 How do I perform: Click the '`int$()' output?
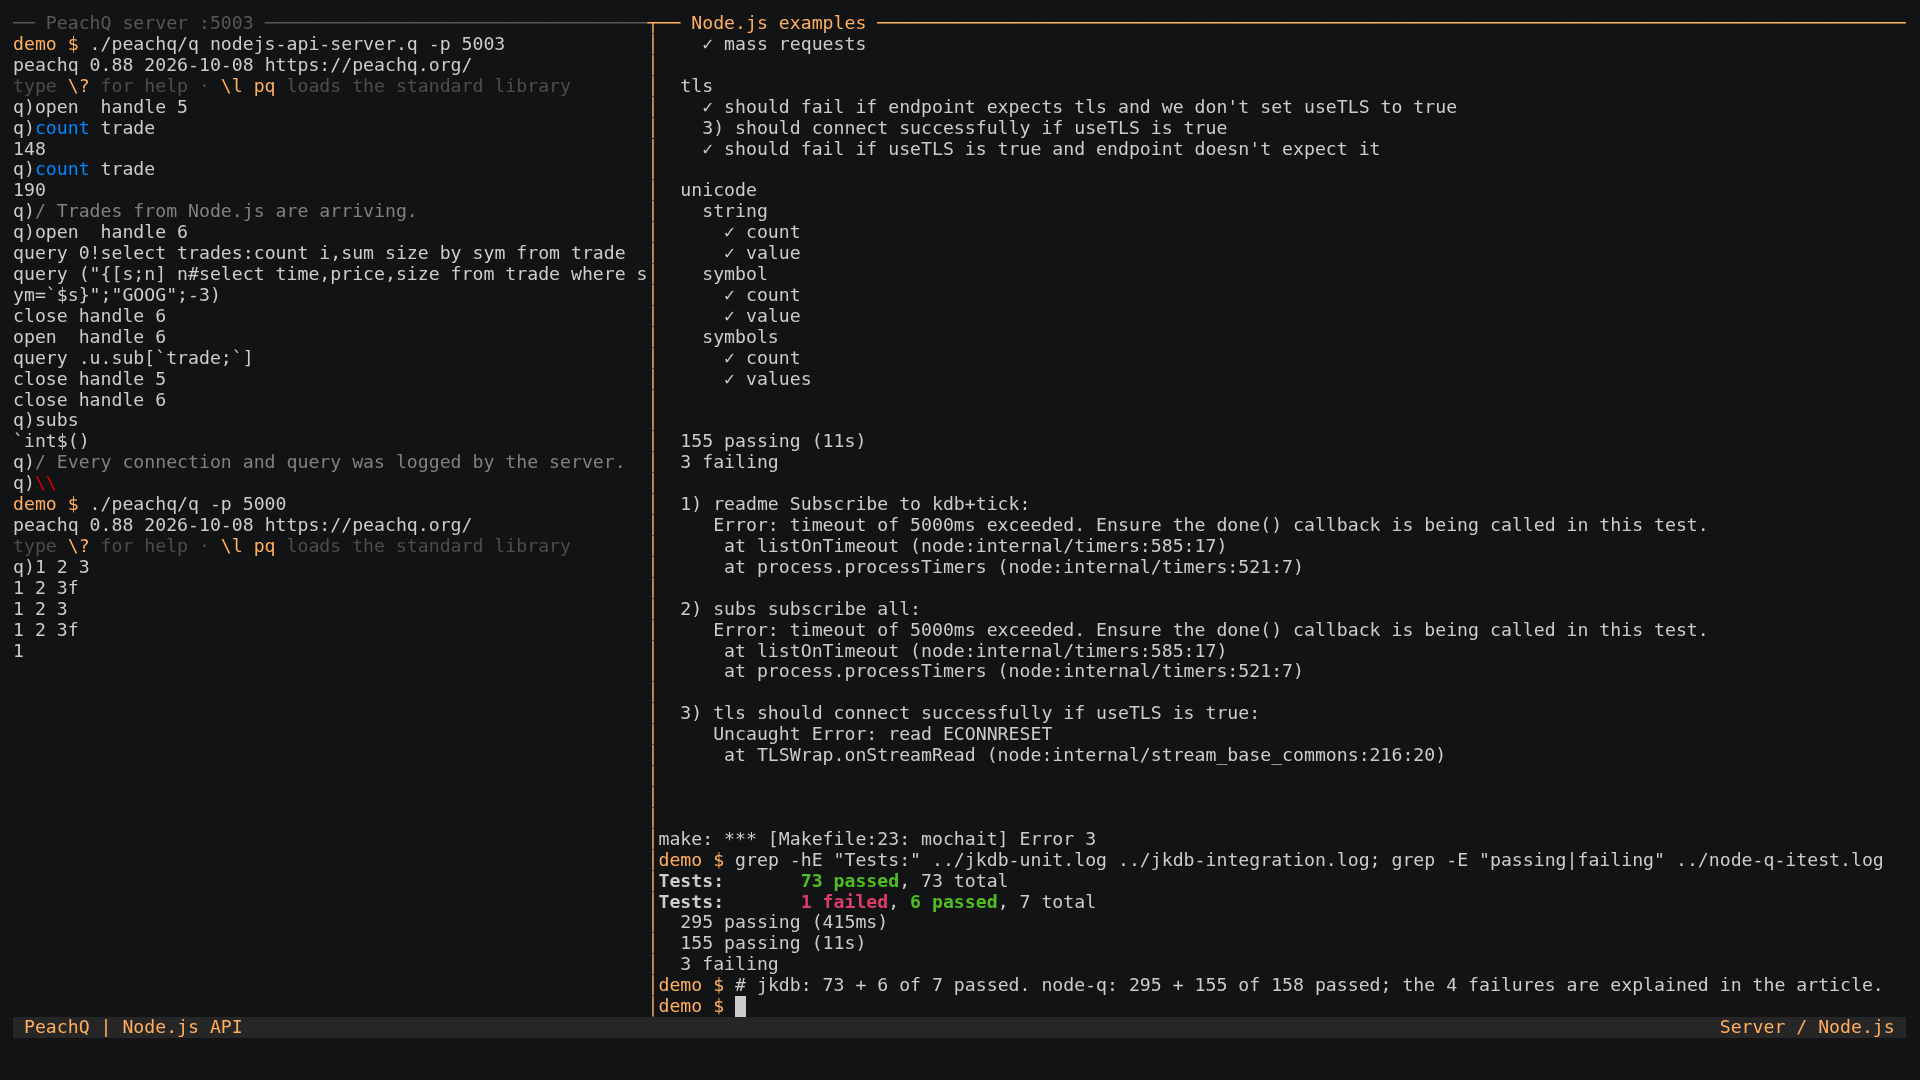tap(51, 441)
